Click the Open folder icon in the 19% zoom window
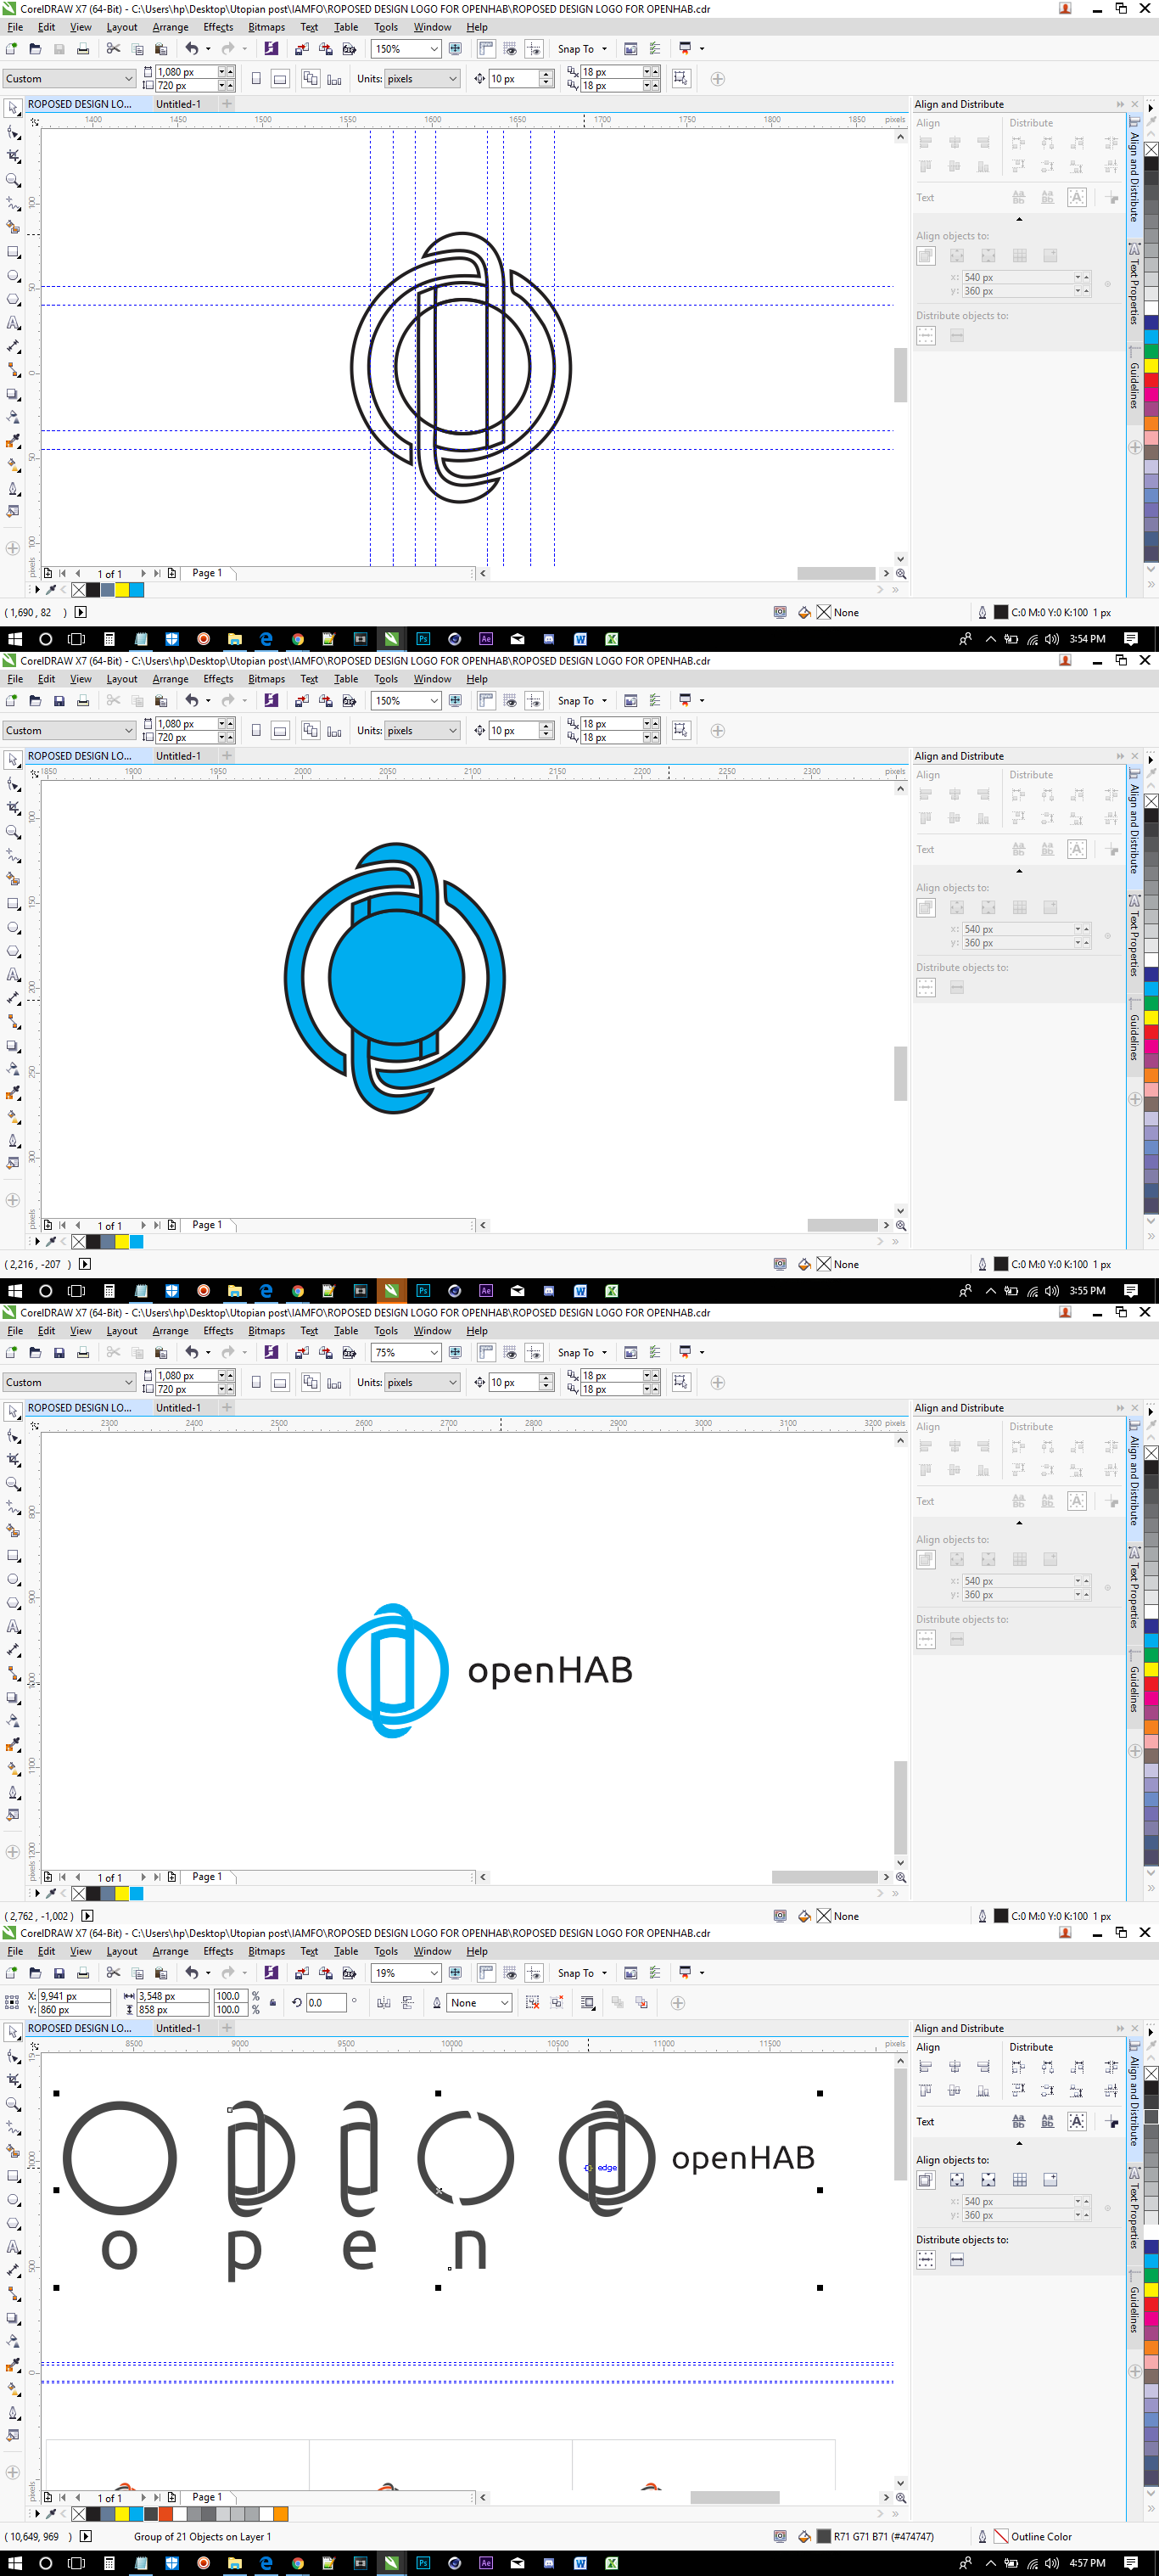The image size is (1159, 2576). pyautogui.click(x=35, y=1973)
